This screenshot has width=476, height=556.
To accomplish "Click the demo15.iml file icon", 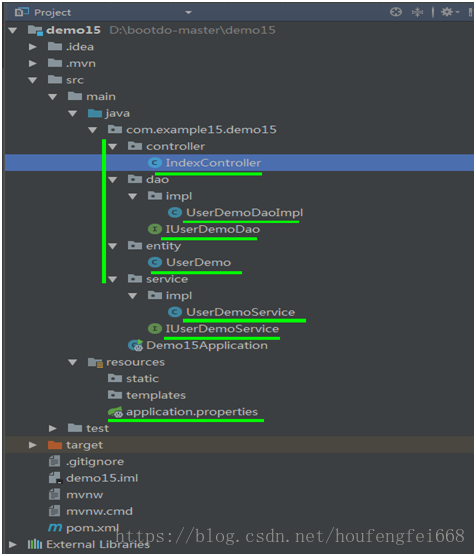I will (55, 478).
